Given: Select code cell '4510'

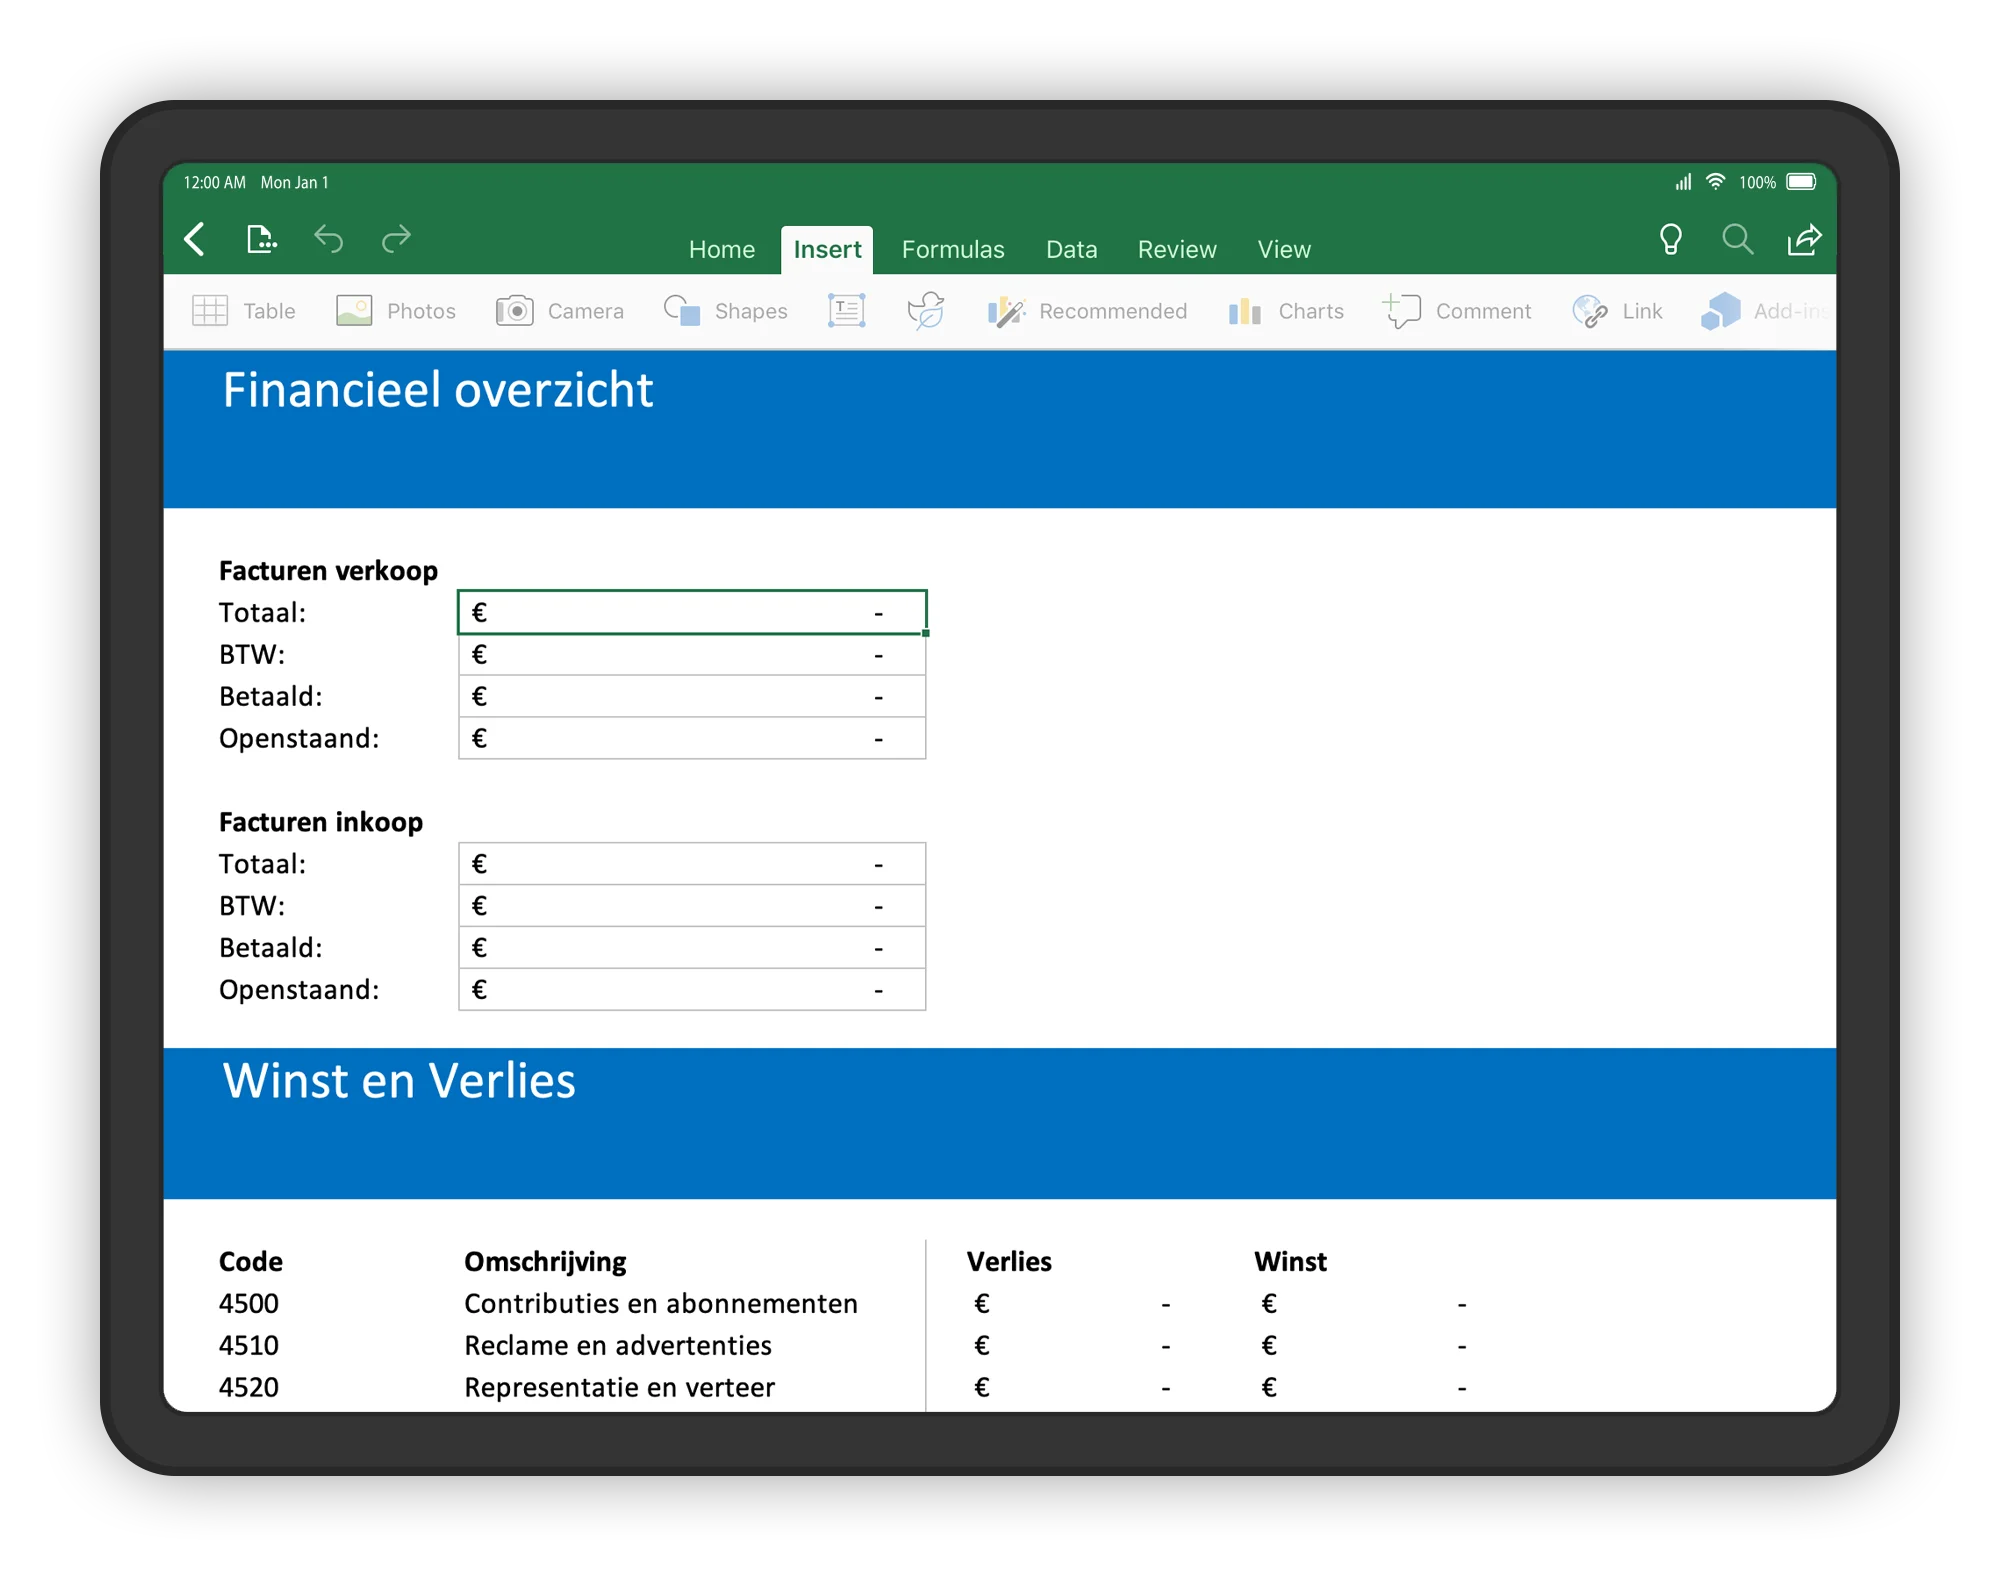Looking at the screenshot, I should [249, 1346].
